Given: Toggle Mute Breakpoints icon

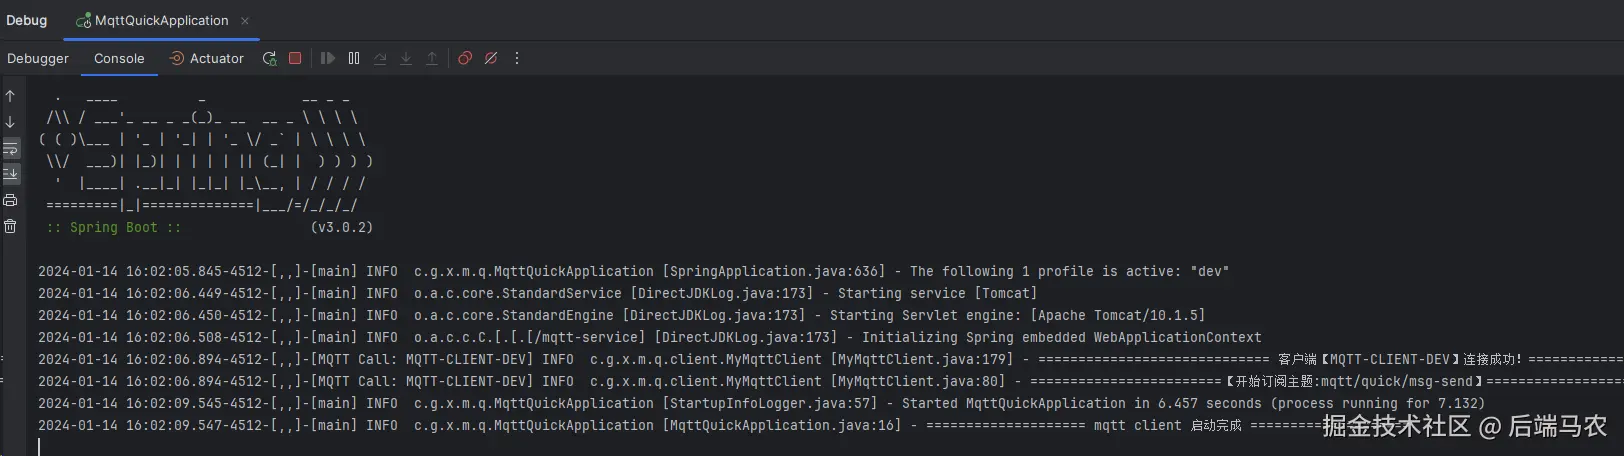Looking at the screenshot, I should click(491, 59).
